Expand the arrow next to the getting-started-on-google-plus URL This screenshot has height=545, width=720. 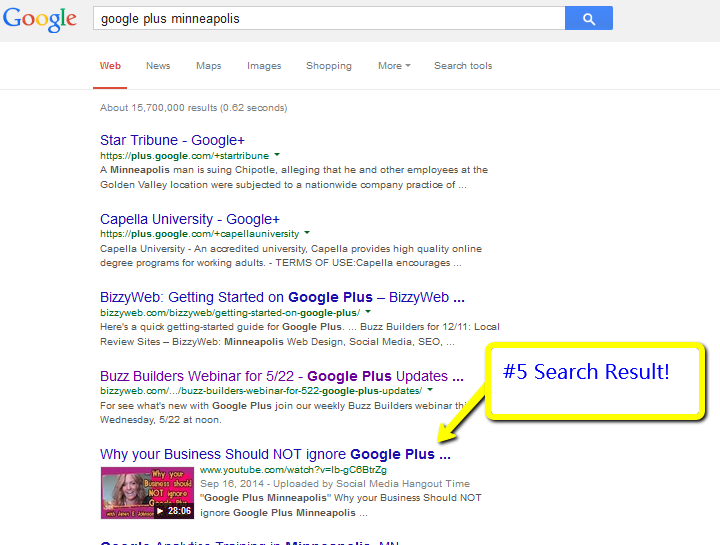pyautogui.click(x=368, y=312)
